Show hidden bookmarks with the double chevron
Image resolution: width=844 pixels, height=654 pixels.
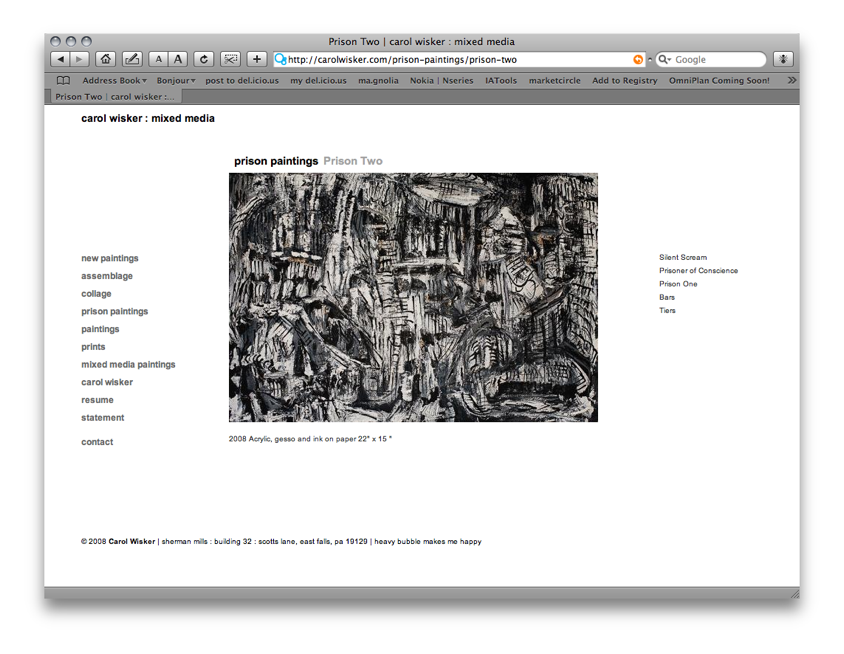click(x=791, y=80)
